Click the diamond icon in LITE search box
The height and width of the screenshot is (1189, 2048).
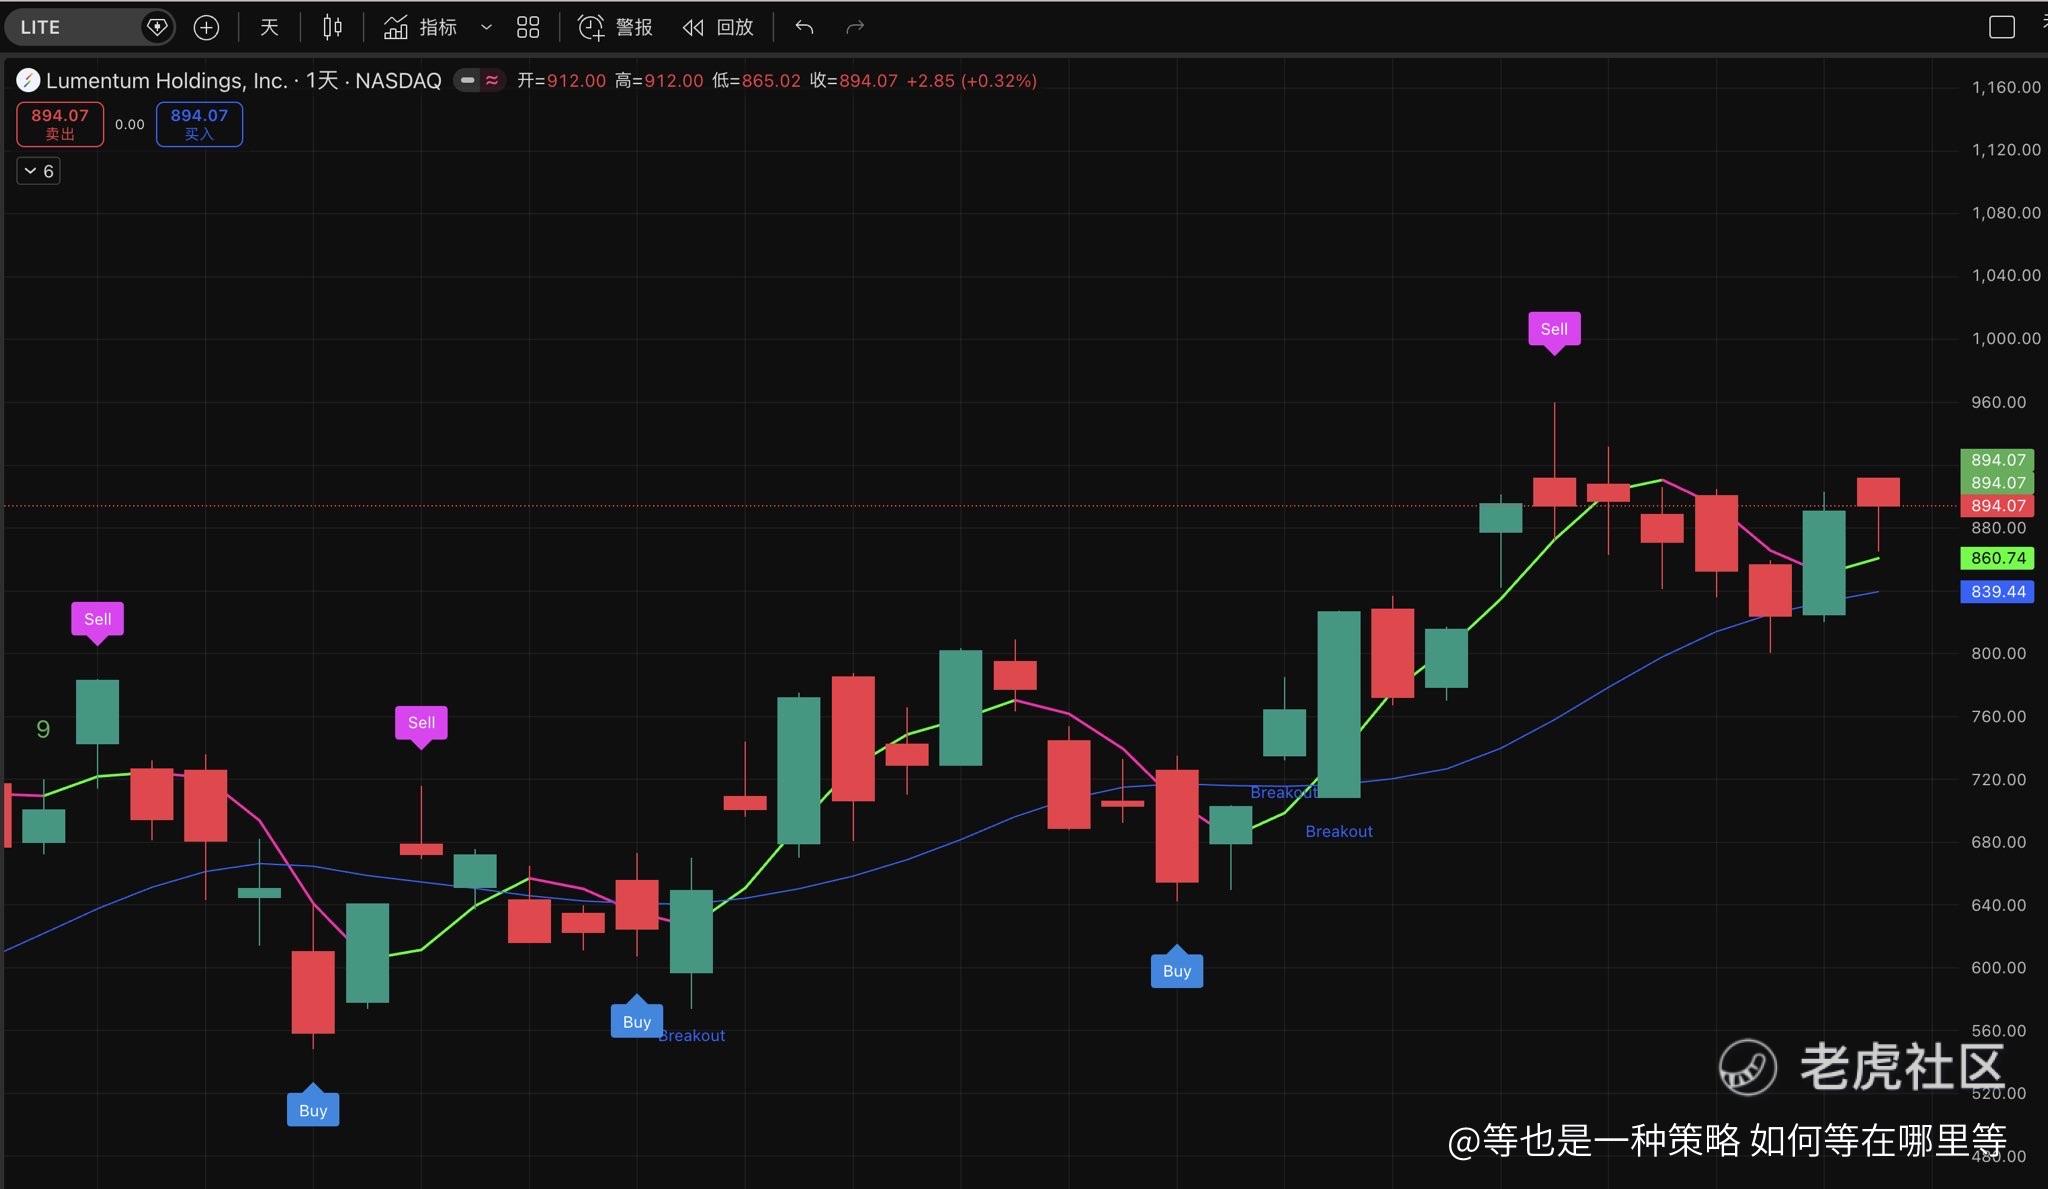(x=157, y=27)
